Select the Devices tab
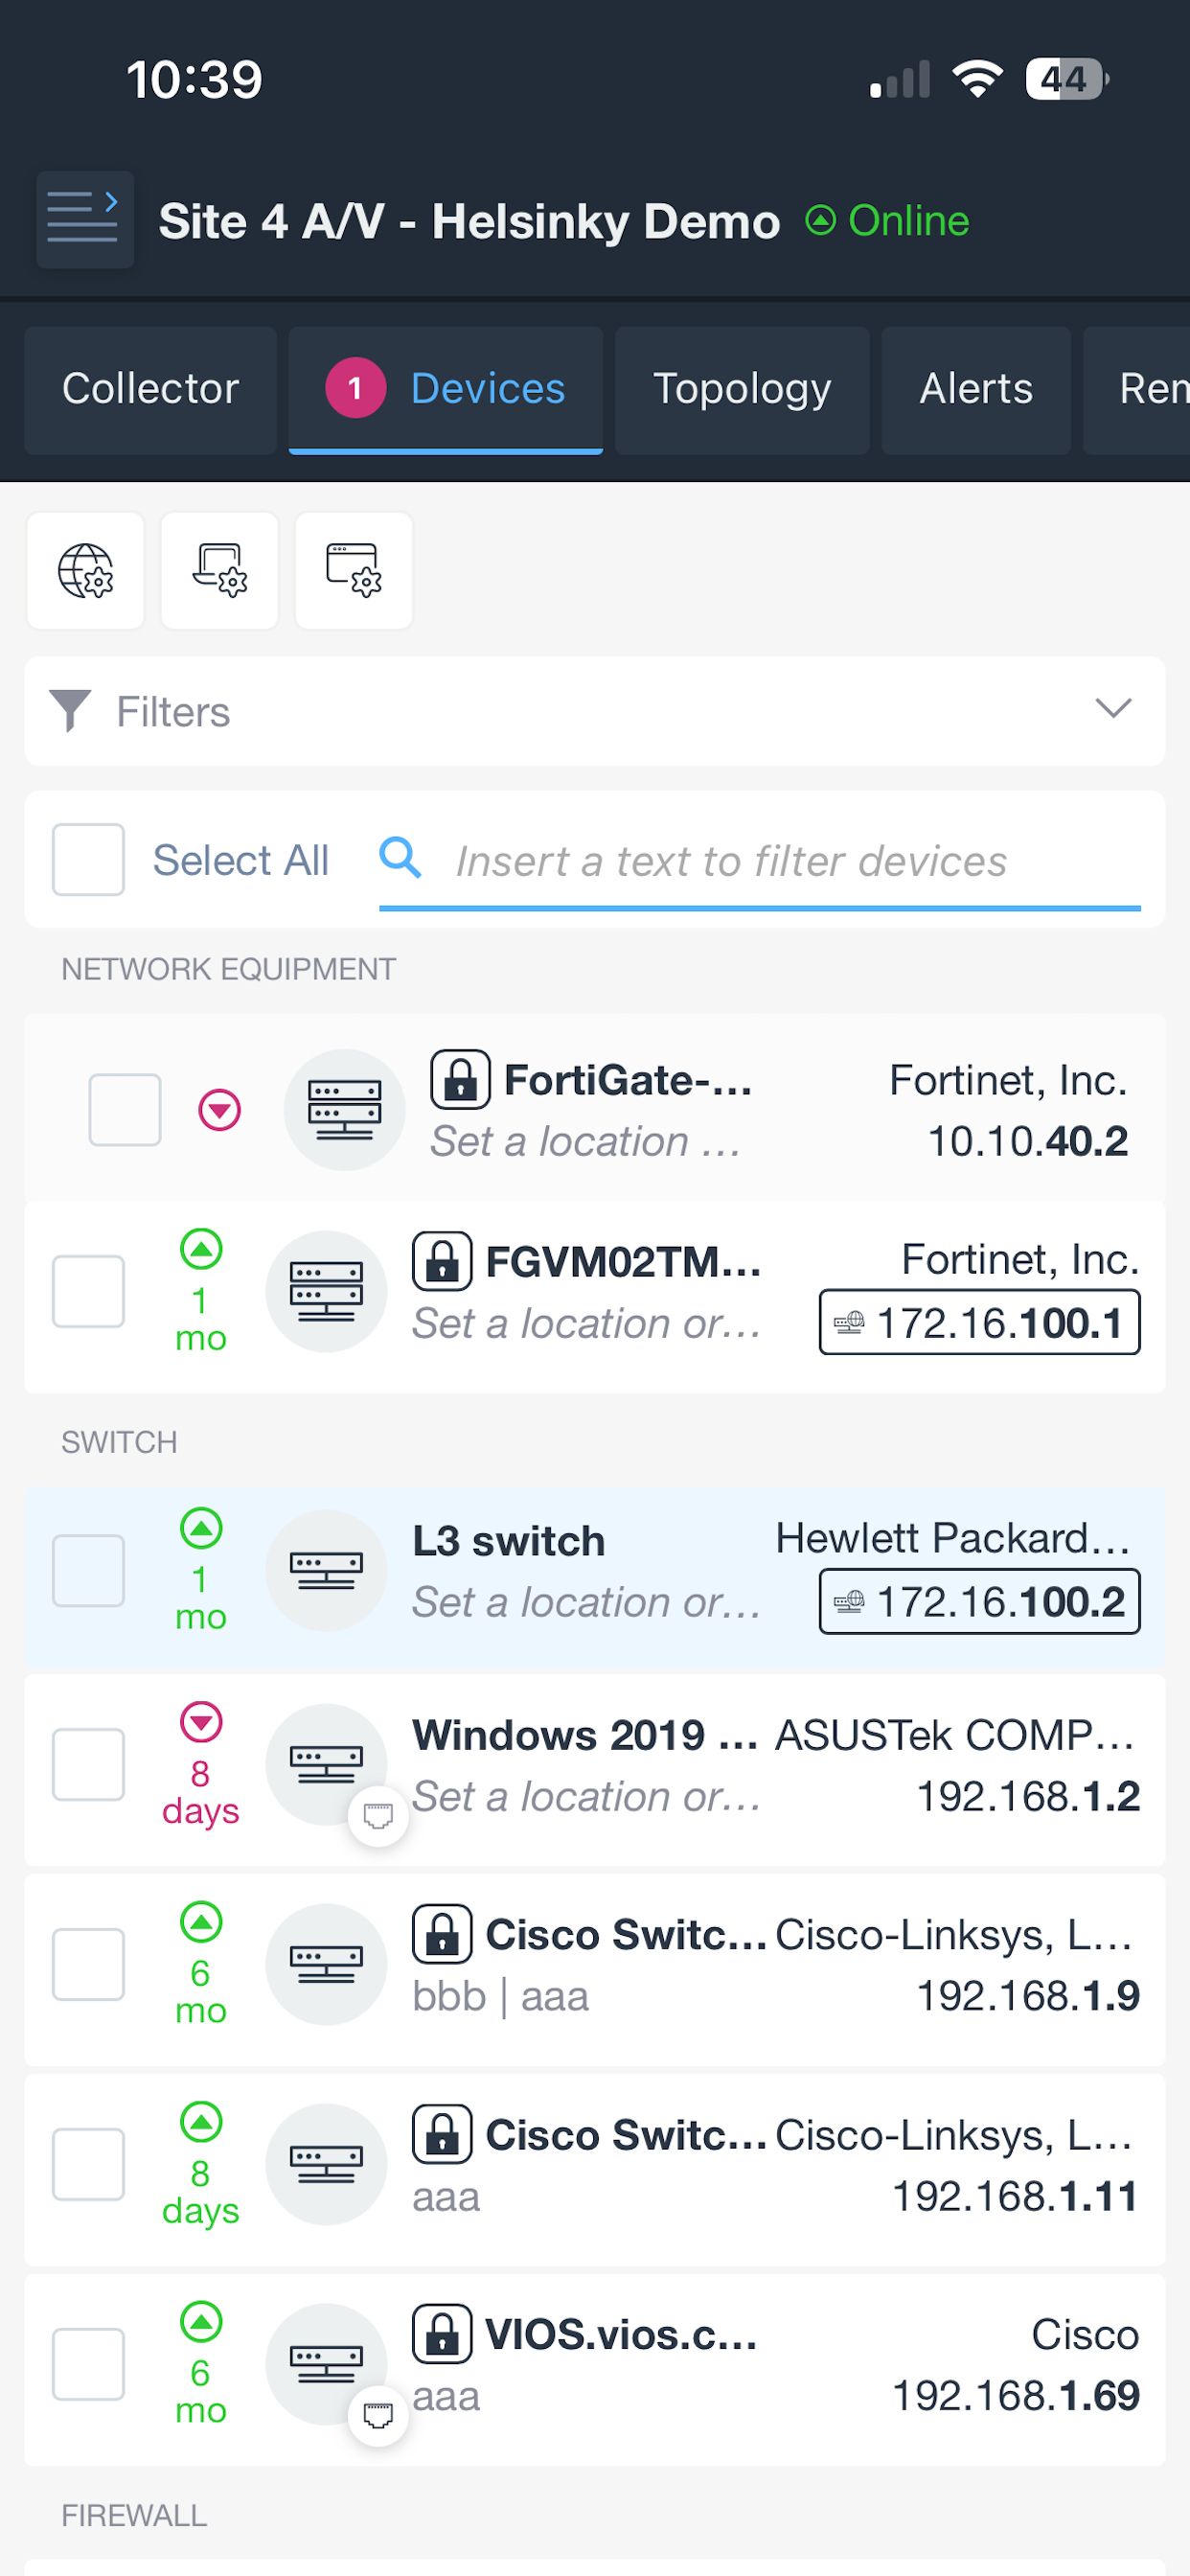The height and width of the screenshot is (2576, 1190). [446, 389]
